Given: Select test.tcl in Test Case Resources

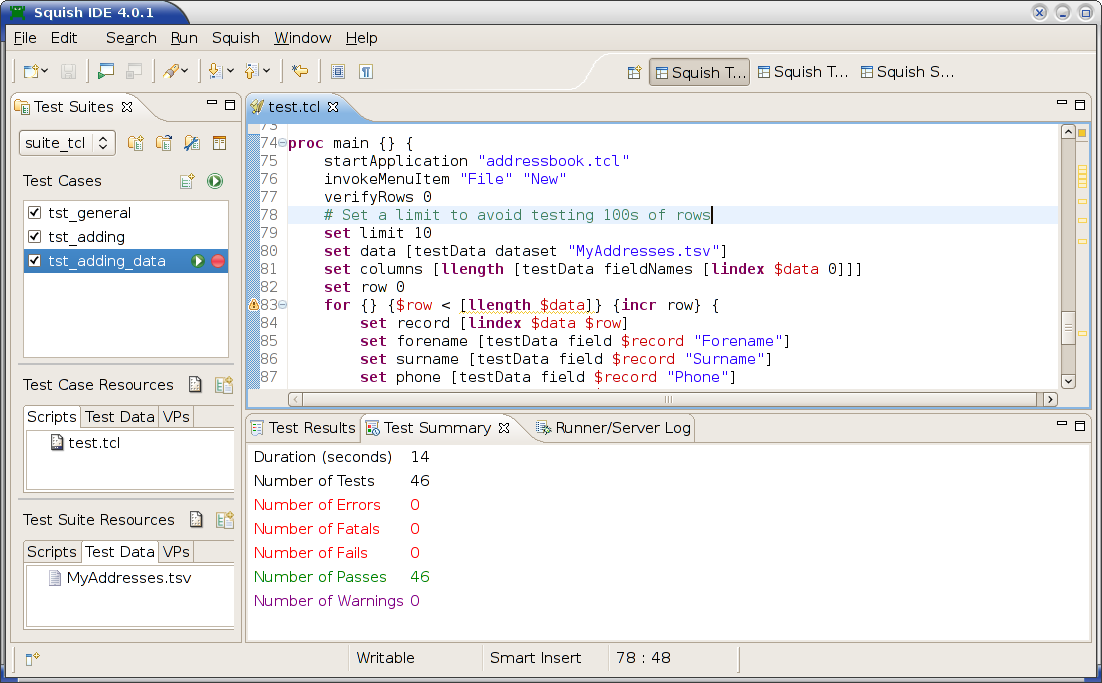Looking at the screenshot, I should [x=93, y=443].
